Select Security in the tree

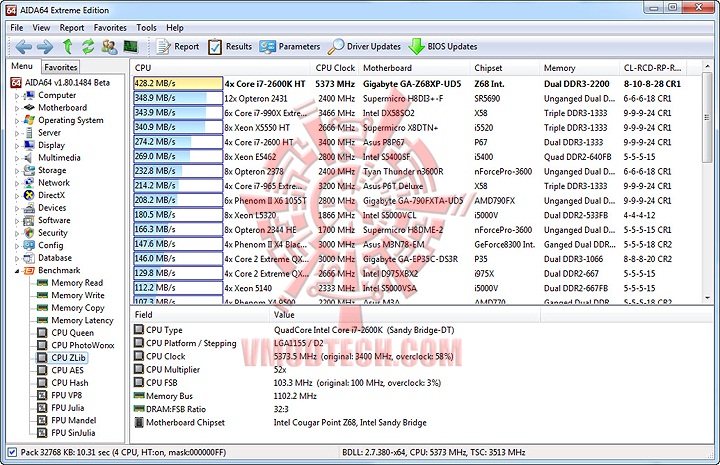pos(53,233)
